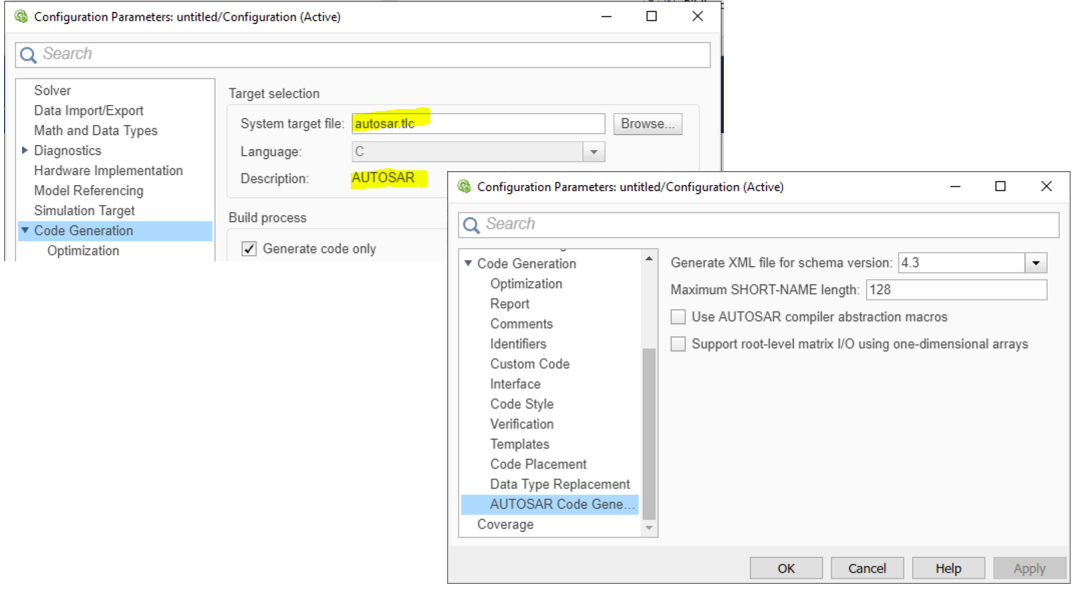
Task: Enable Support root-level matrix I/O checkbox
Action: 678,344
